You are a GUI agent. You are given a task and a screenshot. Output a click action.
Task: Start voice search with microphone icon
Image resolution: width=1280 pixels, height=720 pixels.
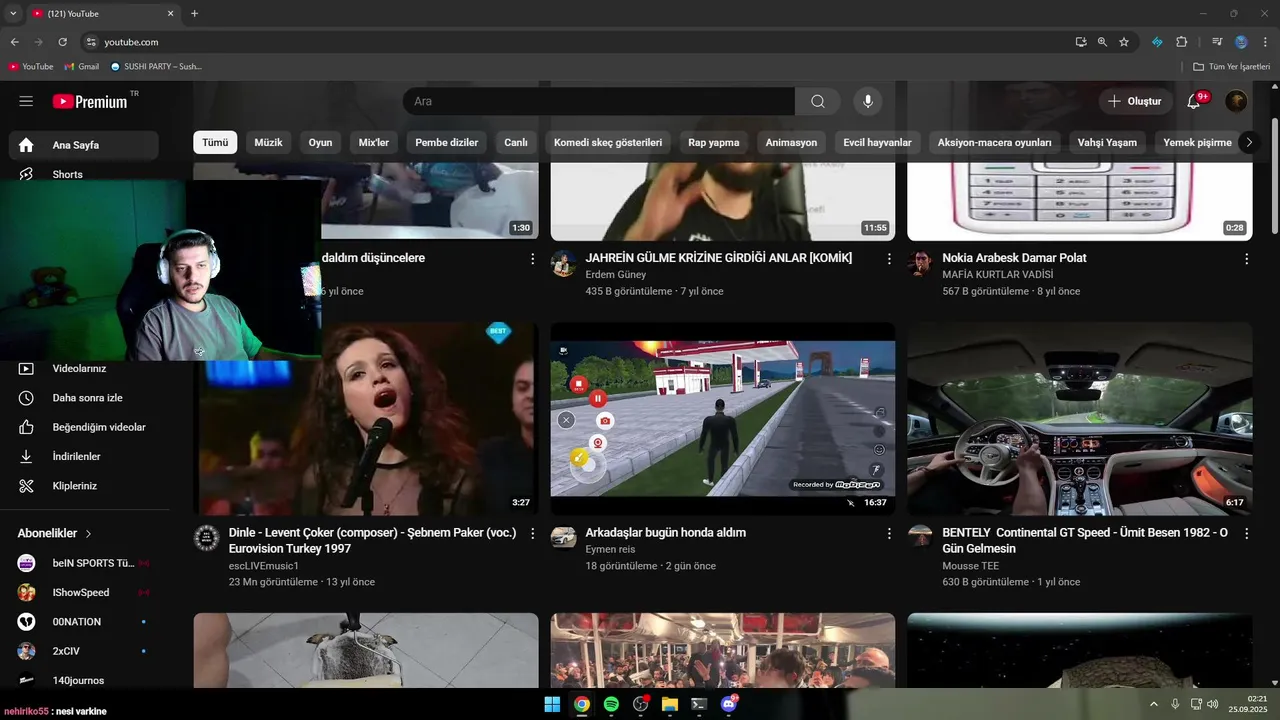coord(868,101)
